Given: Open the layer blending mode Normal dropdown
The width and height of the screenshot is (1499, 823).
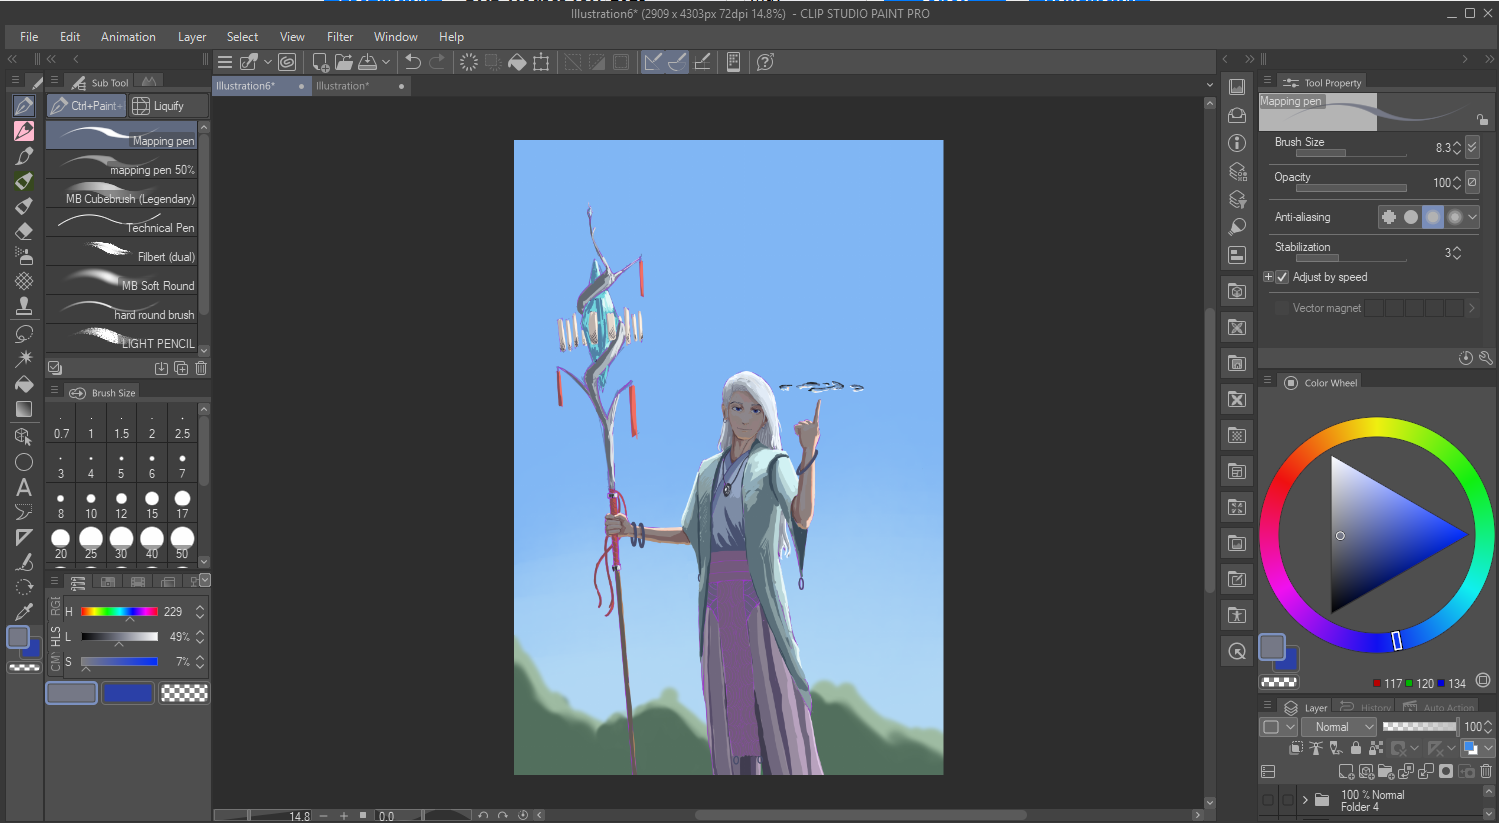Looking at the screenshot, I should [1339, 727].
